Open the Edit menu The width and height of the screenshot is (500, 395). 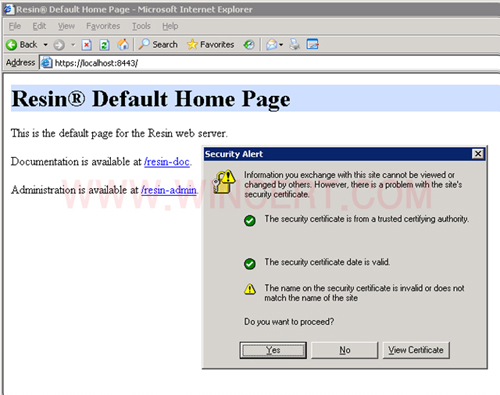coord(39,26)
